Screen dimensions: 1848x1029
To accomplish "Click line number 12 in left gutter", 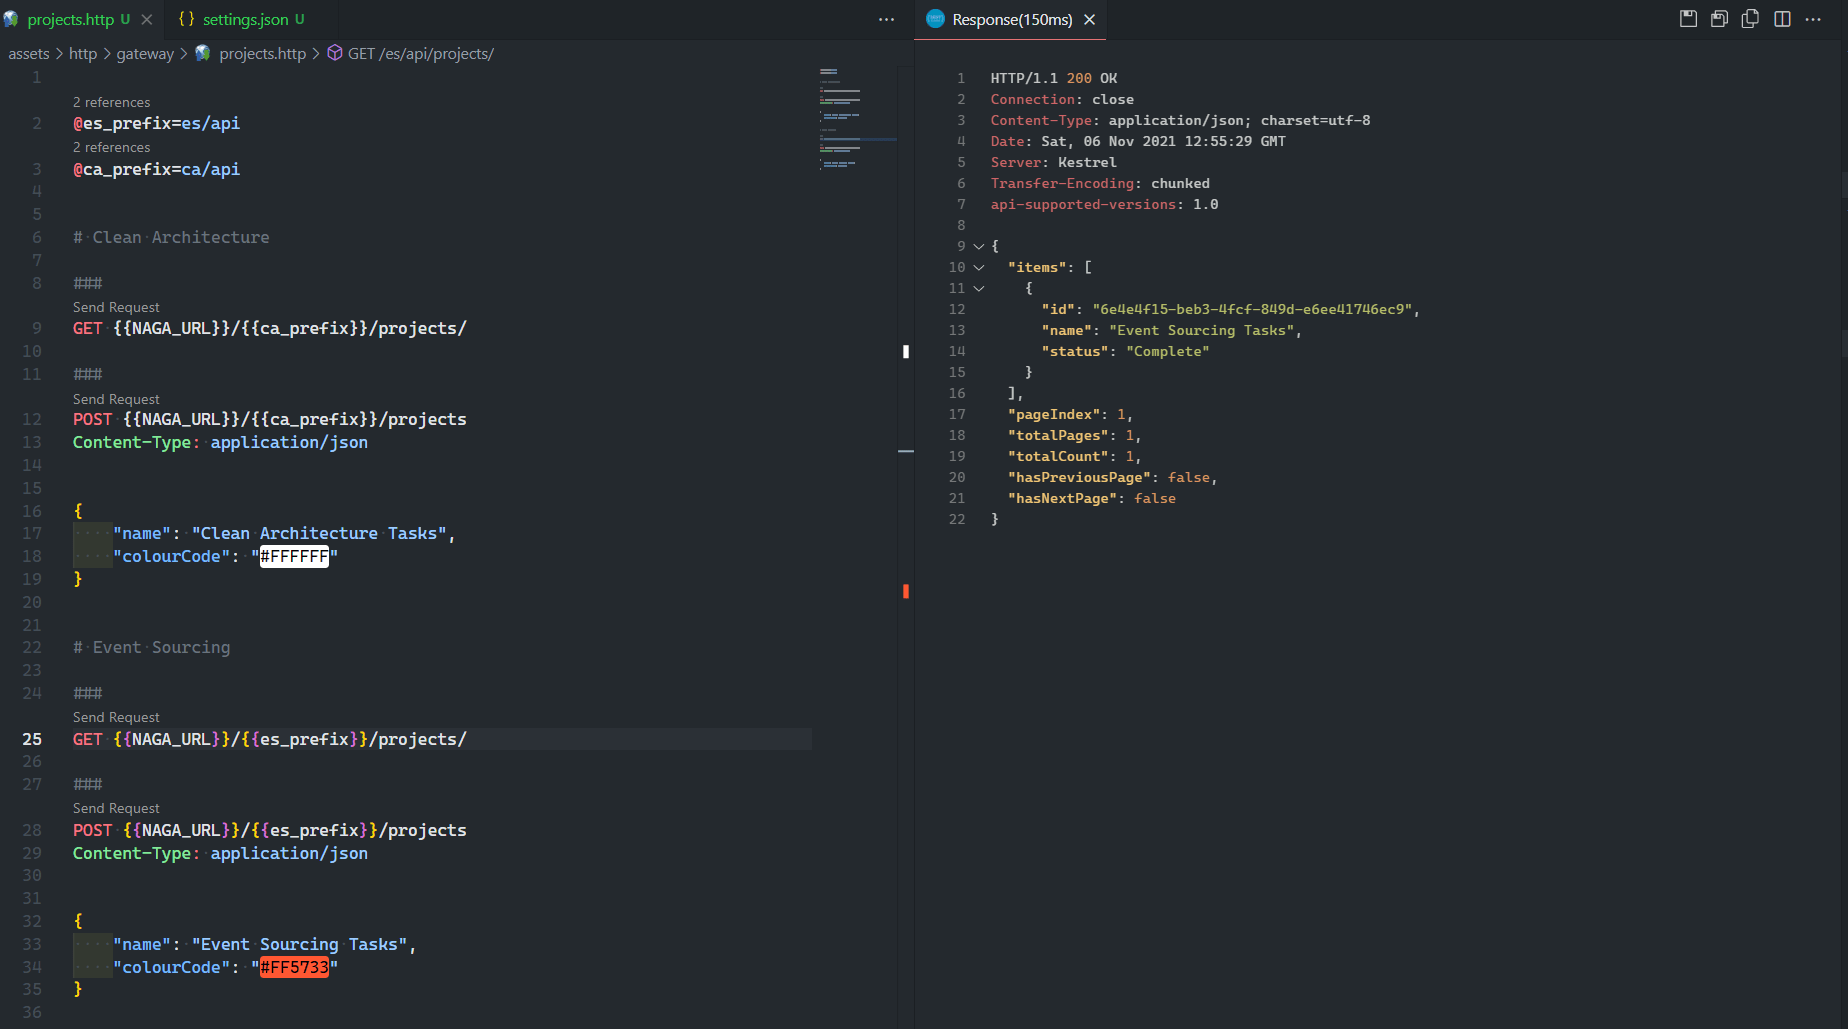I will pos(32,420).
